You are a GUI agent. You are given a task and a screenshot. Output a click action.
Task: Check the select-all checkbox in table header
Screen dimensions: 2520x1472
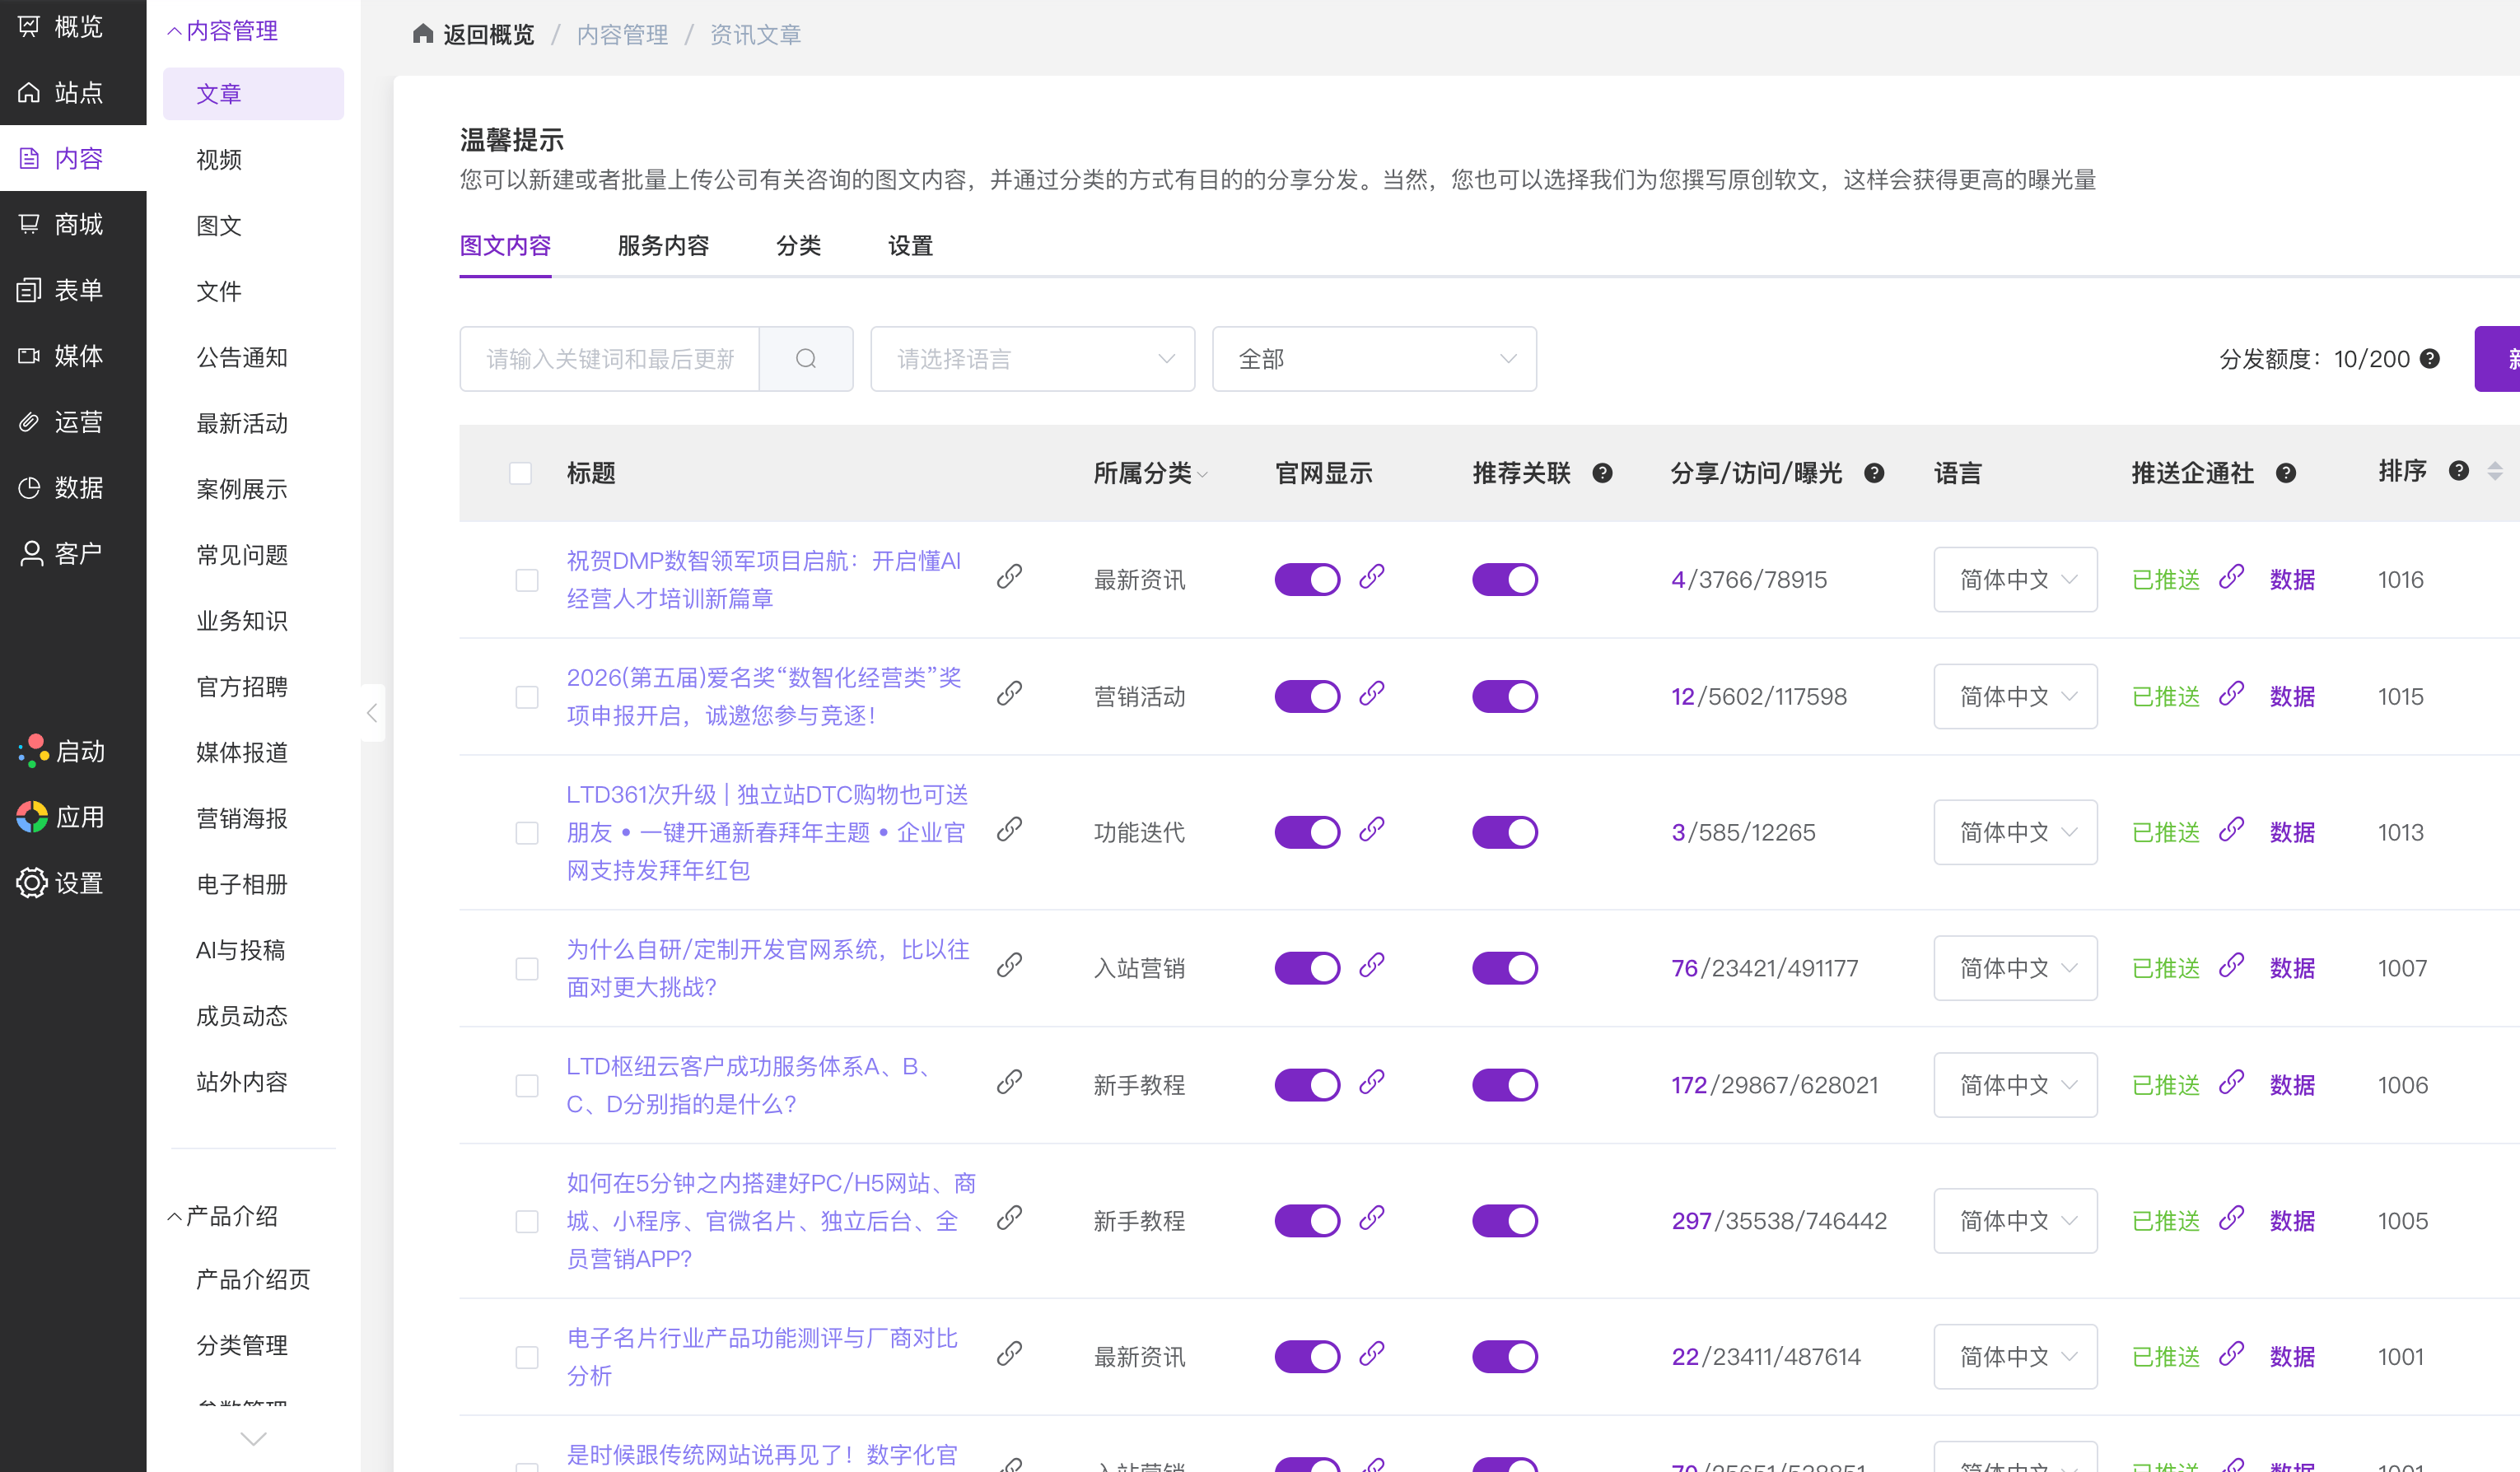click(x=520, y=473)
